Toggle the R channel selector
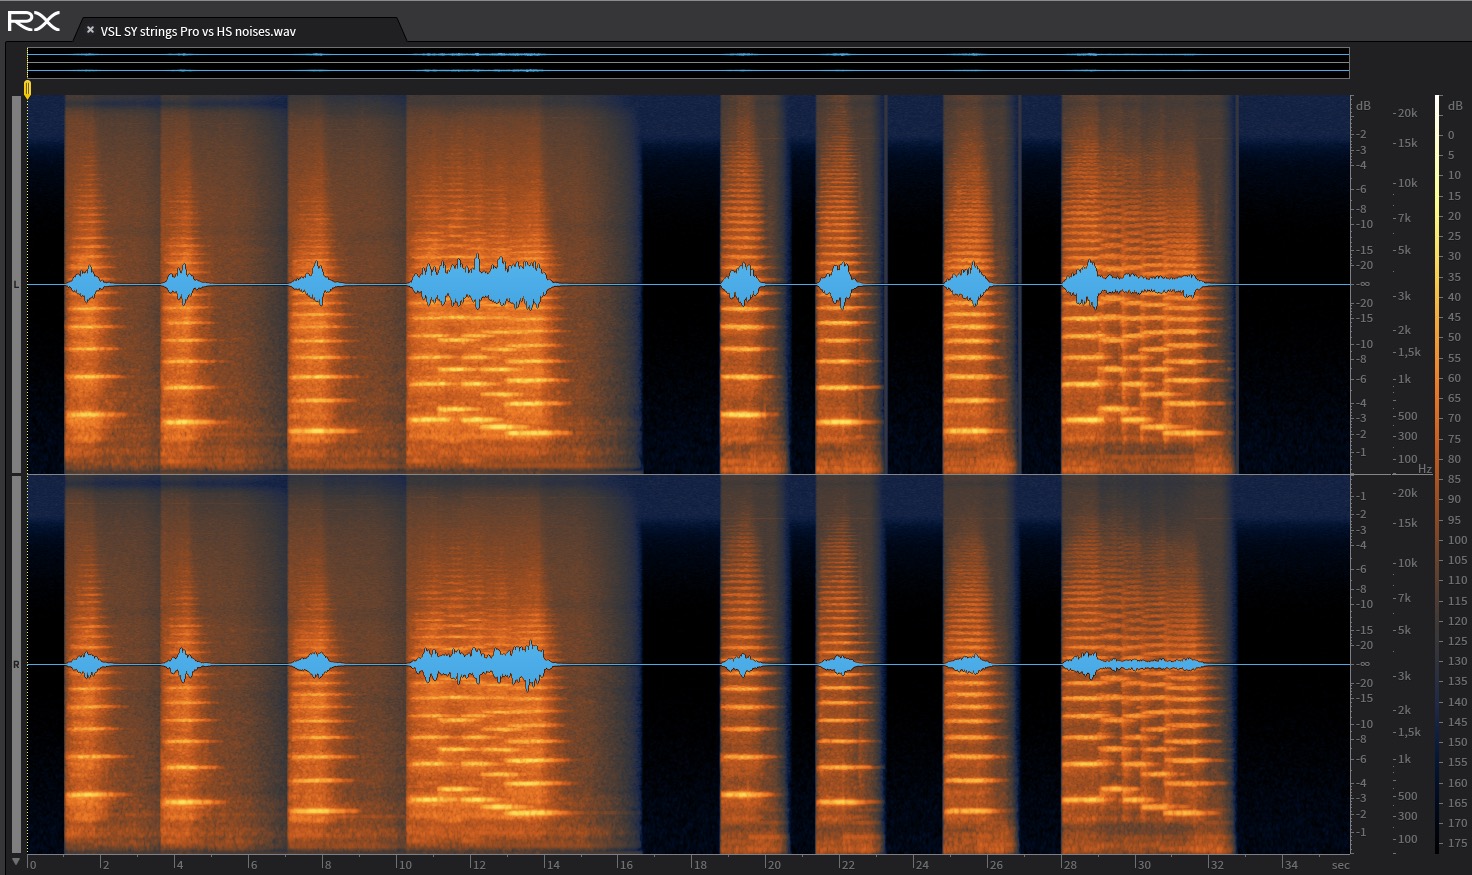This screenshot has height=875, width=1472. pos(16,665)
